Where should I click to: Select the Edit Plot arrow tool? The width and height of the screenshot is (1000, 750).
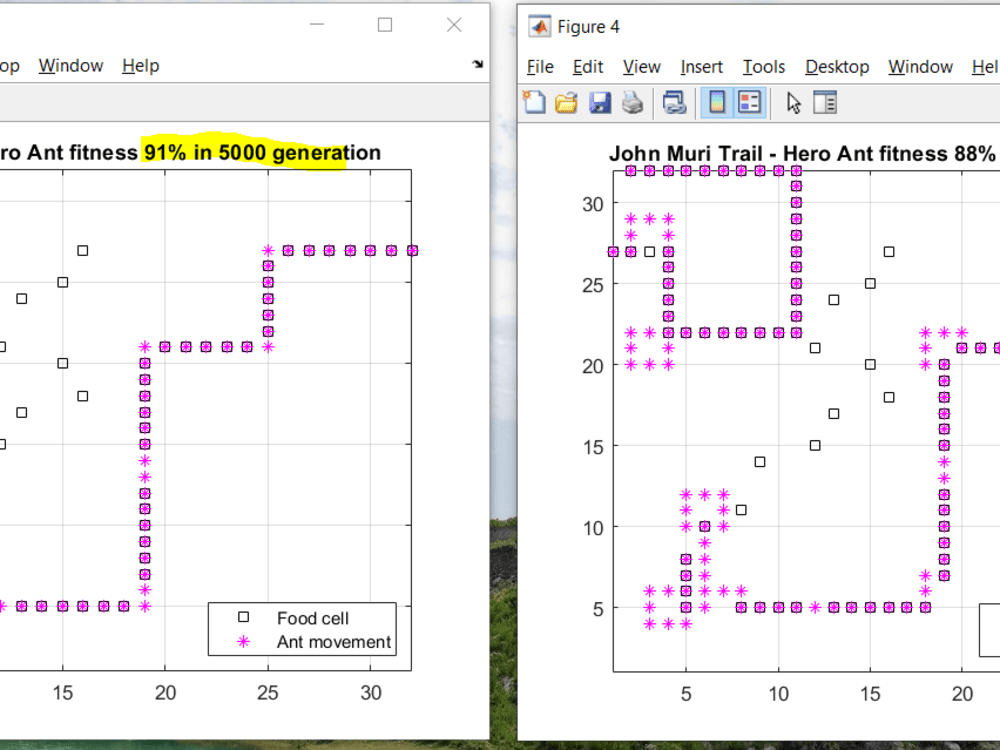793,102
